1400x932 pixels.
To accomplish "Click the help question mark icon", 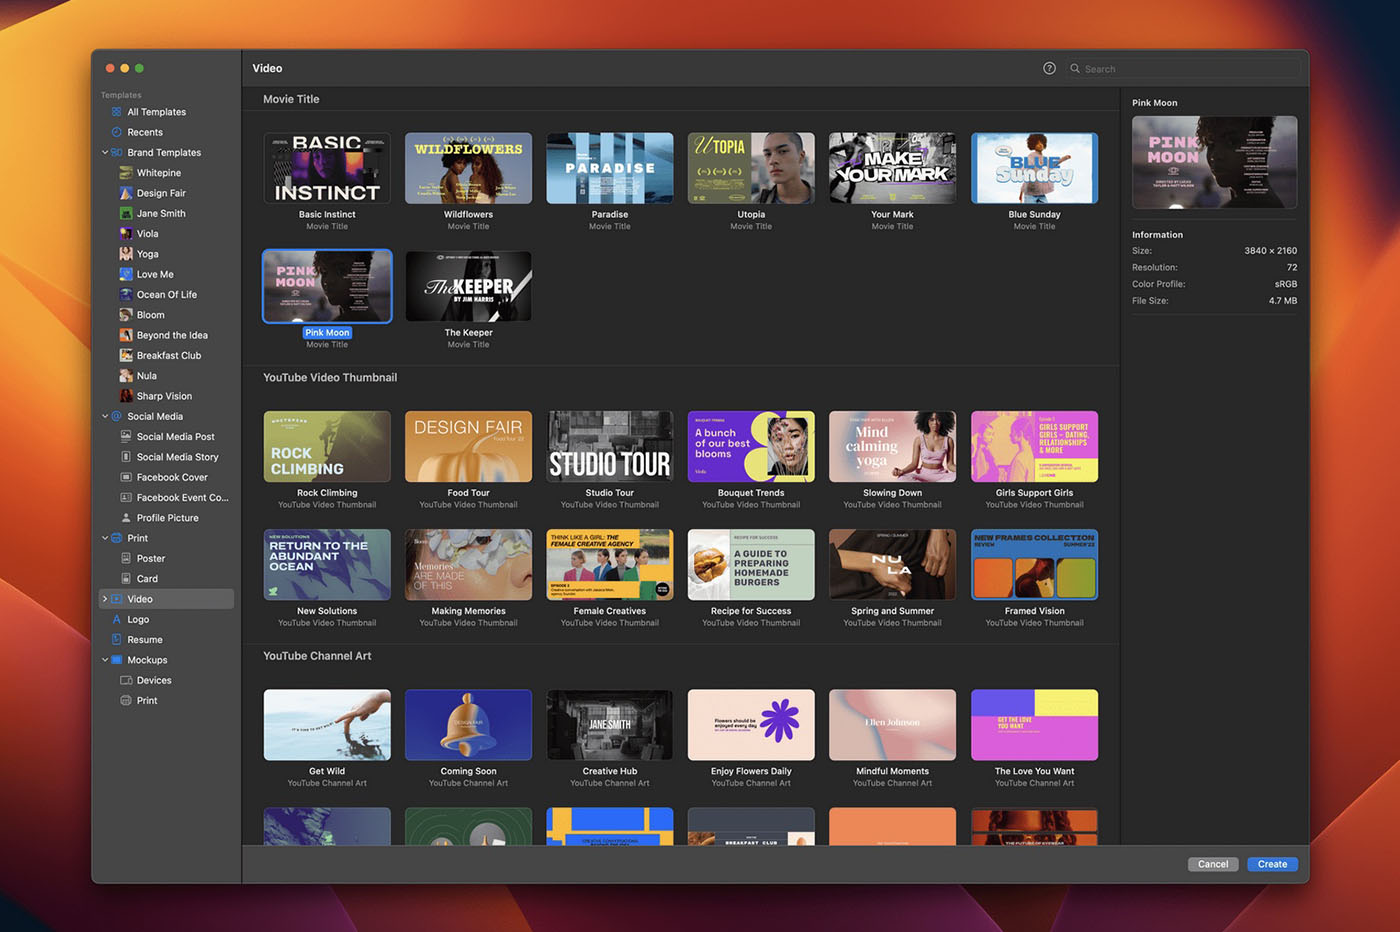I will tap(1049, 68).
